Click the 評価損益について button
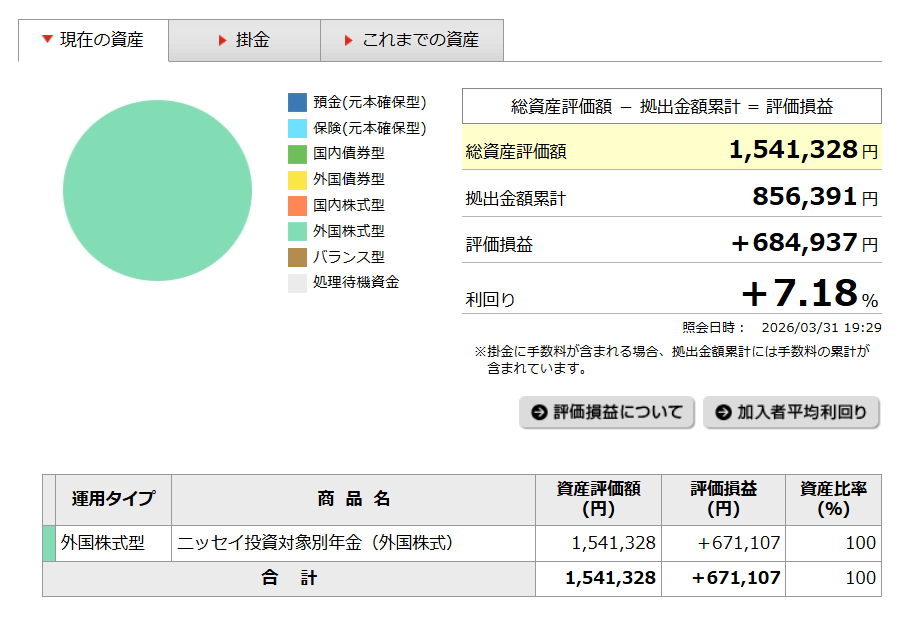This screenshot has height=618, width=904. [606, 412]
